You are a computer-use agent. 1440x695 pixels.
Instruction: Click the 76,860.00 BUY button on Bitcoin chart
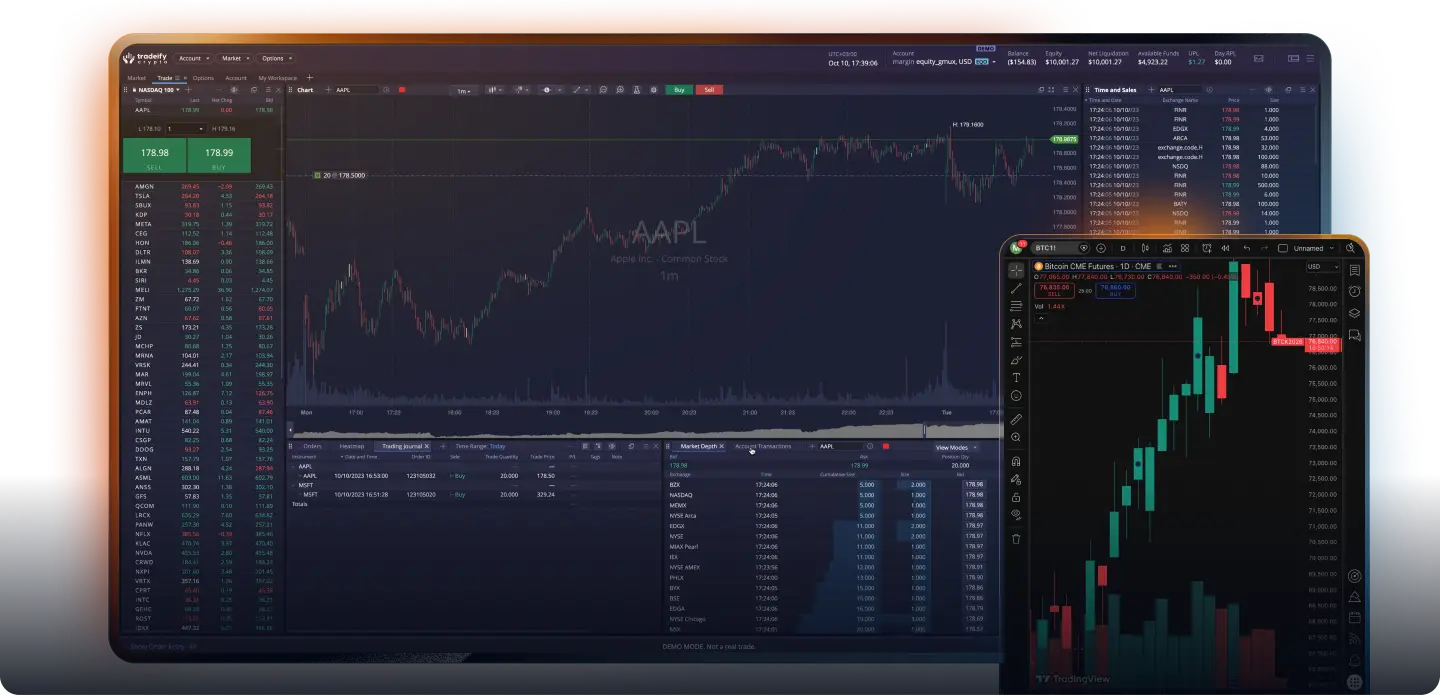click(x=1115, y=291)
